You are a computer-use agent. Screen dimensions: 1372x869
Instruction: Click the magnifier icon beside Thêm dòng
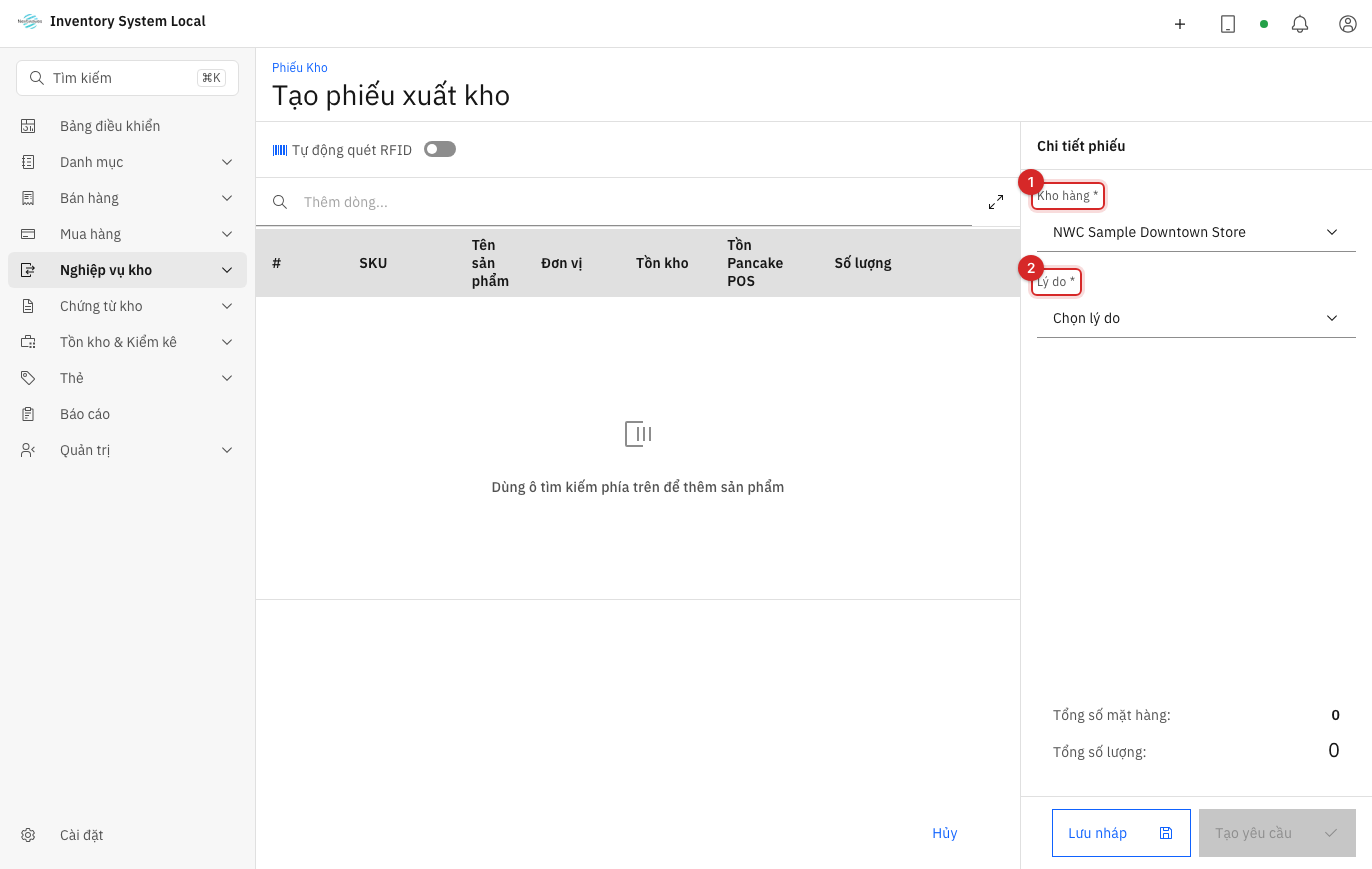pyautogui.click(x=280, y=202)
